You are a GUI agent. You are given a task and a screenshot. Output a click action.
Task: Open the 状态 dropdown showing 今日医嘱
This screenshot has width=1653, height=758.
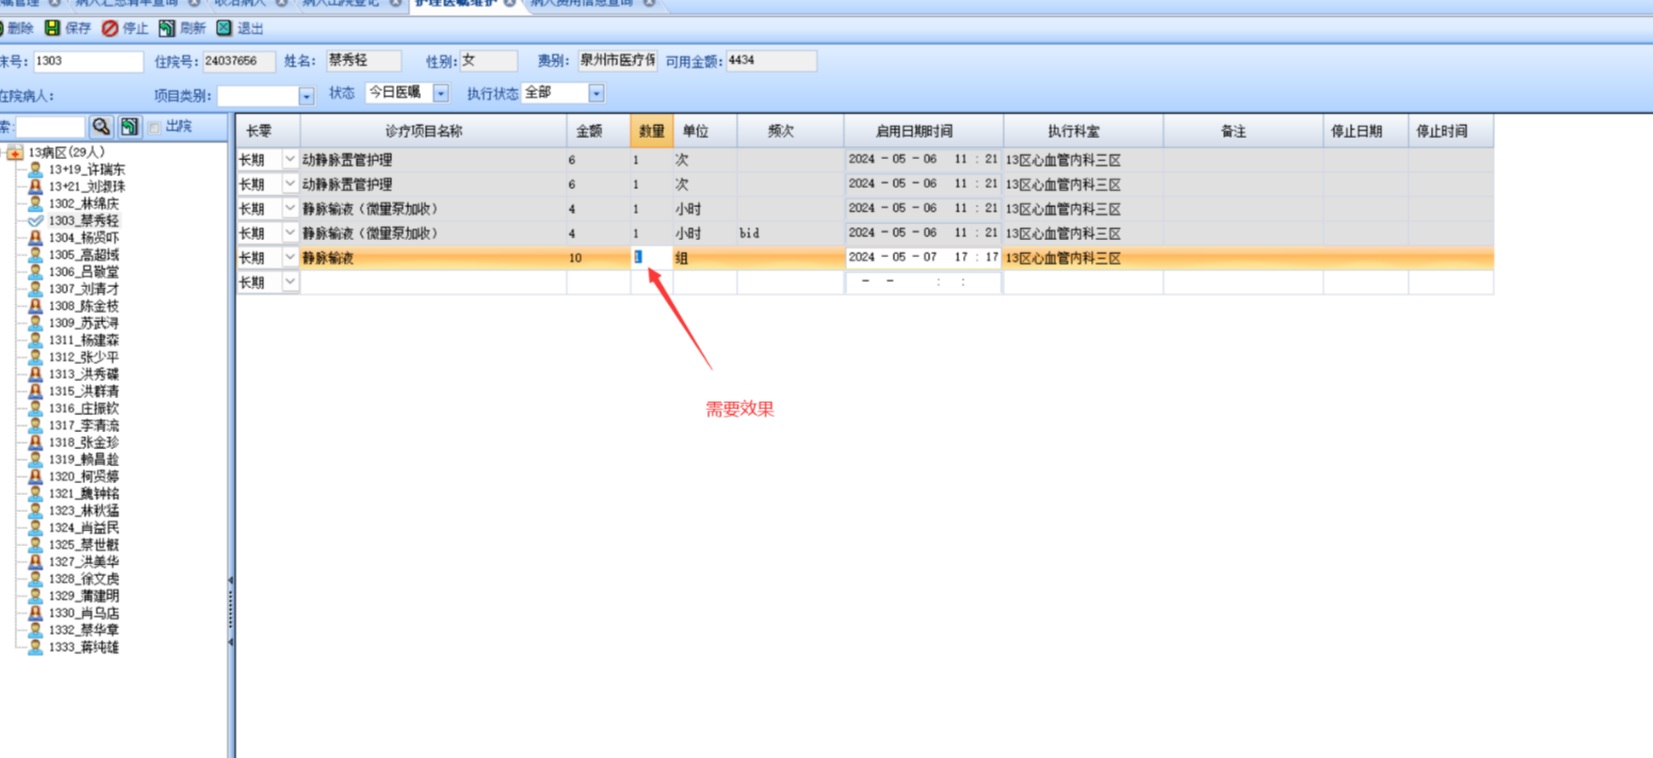(x=440, y=93)
